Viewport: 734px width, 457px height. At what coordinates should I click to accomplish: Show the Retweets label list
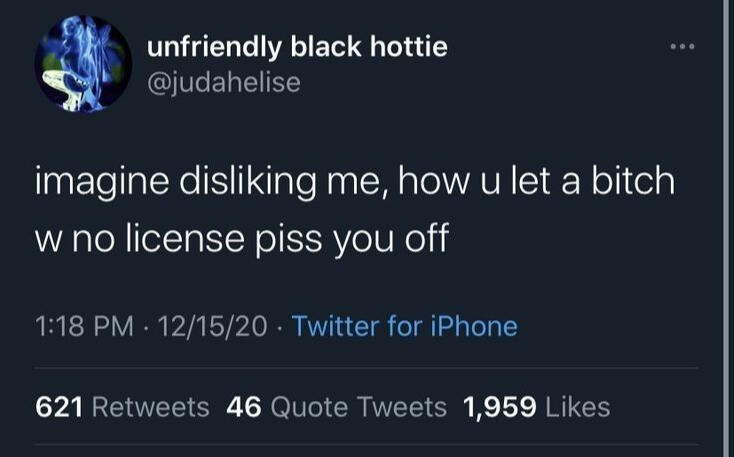pos(151,407)
